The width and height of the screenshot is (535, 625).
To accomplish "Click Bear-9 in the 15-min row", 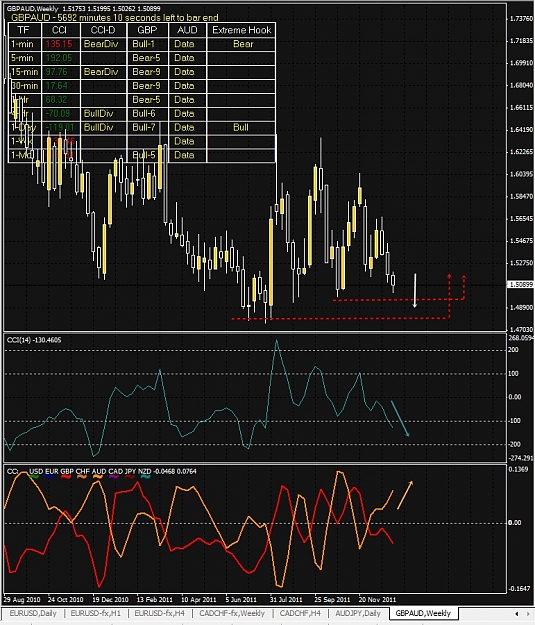I will (x=146, y=72).
